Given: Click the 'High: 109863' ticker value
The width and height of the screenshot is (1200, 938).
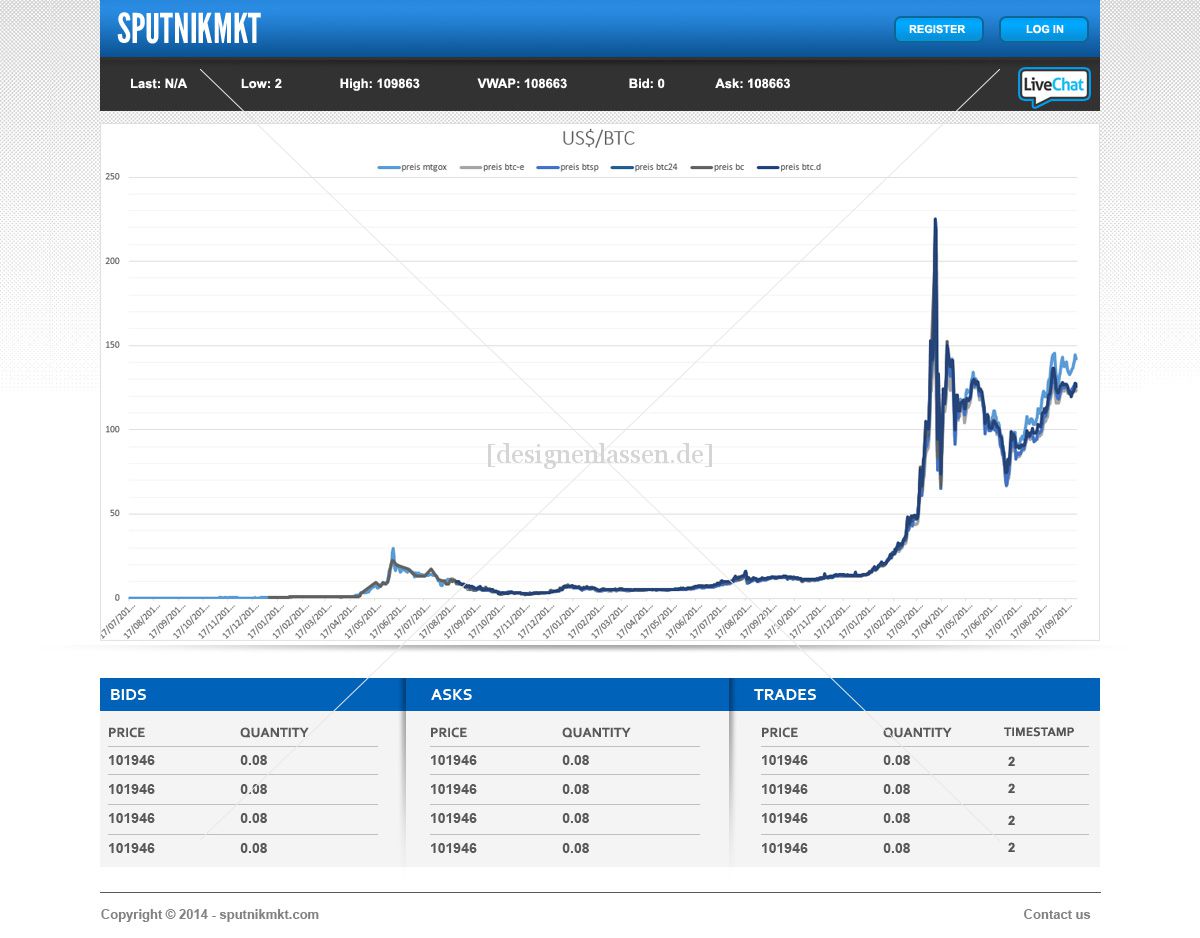Looking at the screenshot, I should [x=380, y=84].
